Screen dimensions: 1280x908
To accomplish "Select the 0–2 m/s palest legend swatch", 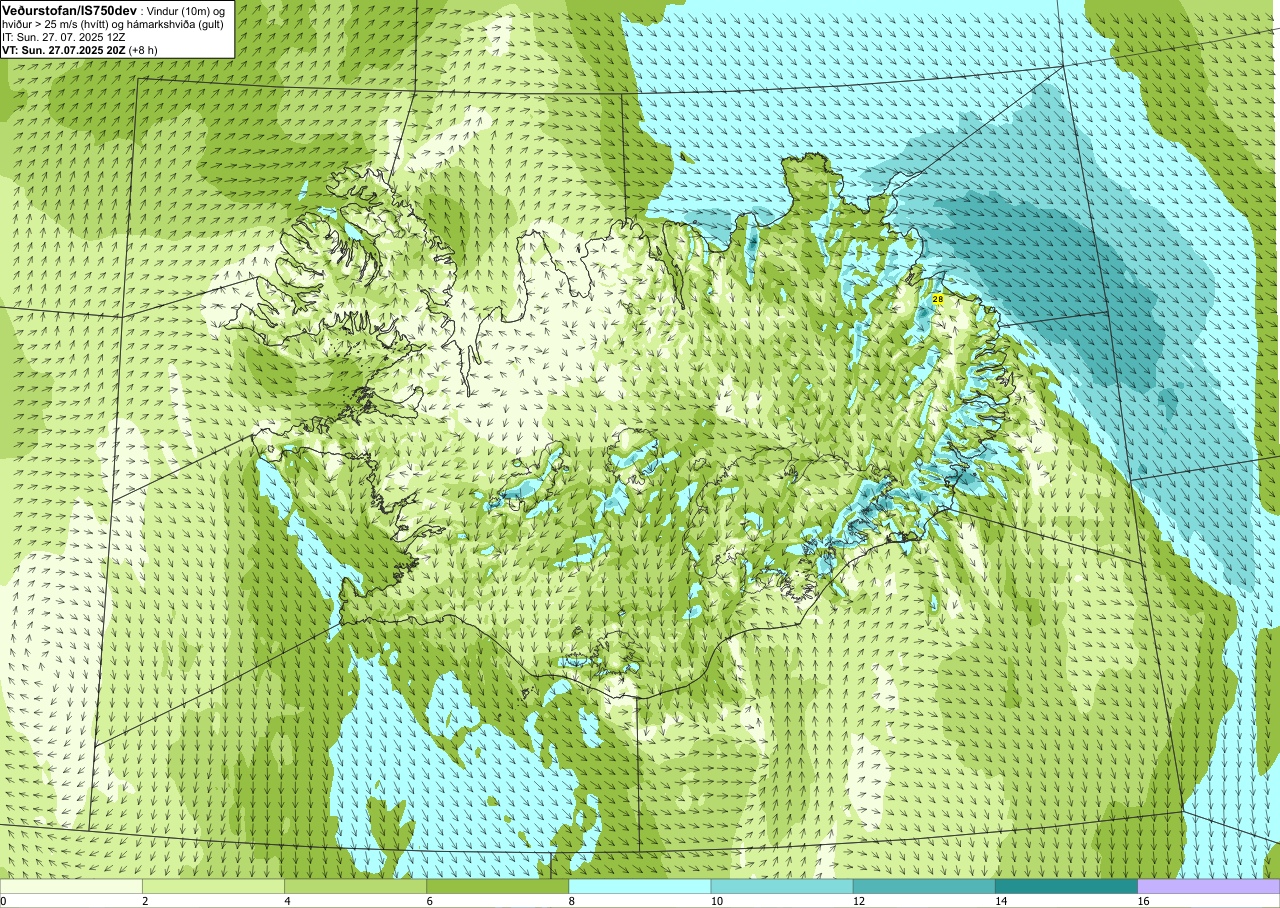I will coord(71,886).
